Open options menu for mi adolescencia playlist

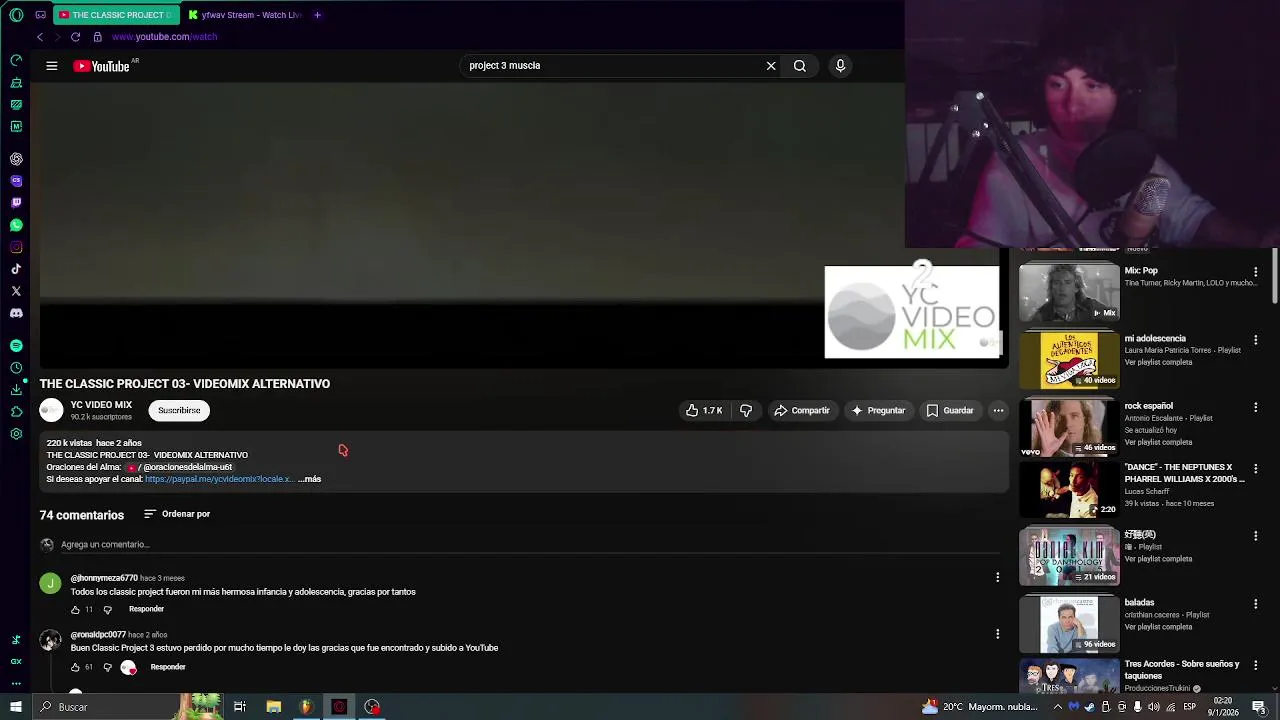pos(1256,340)
